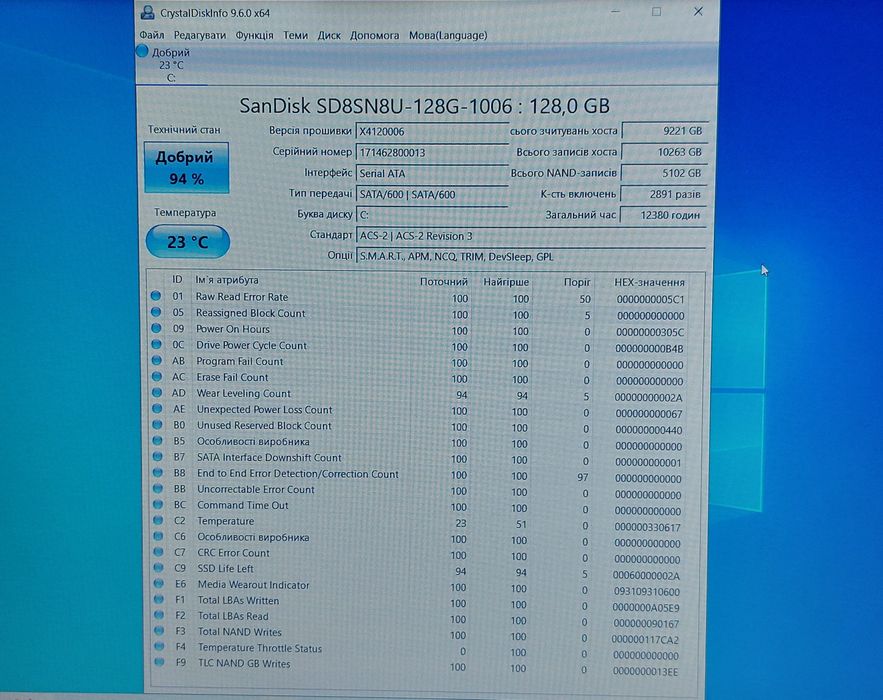Viewport: 883px width, 700px height.
Task: Click the options field S.M.A.R.T., APM, NCQ
Action: [530, 257]
